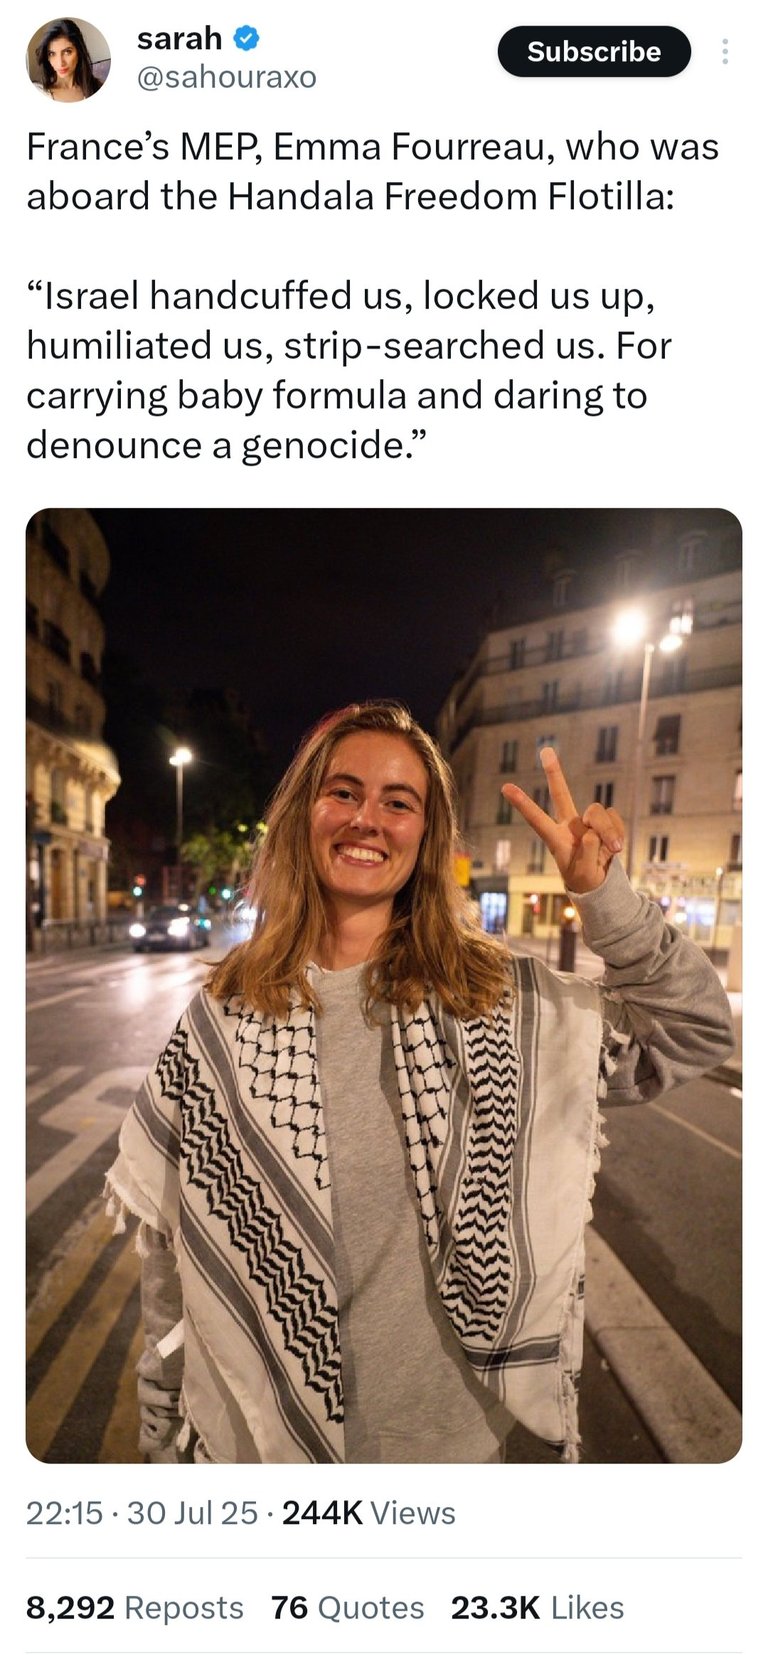
Task: Open the display name "sarah"
Action: pos(179,39)
